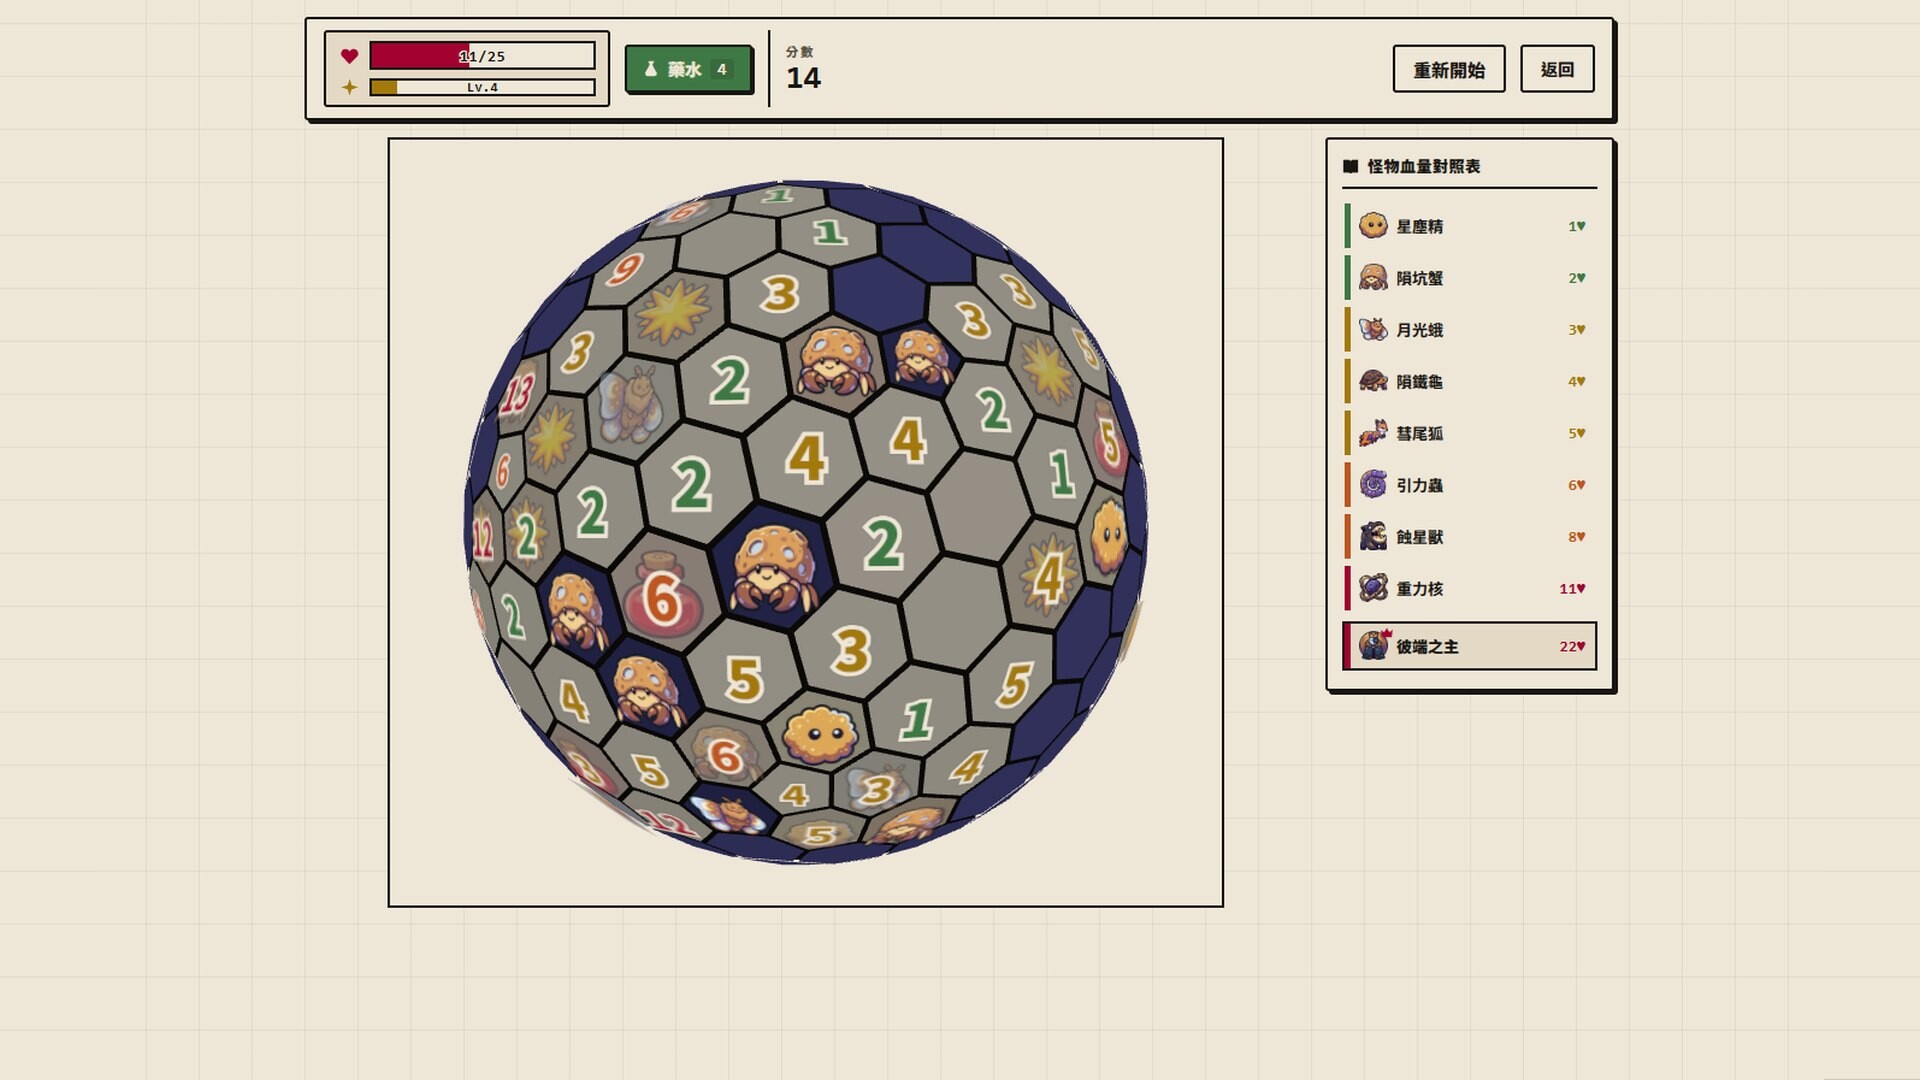Click the star burst tile beside red 9

click(x=672, y=313)
